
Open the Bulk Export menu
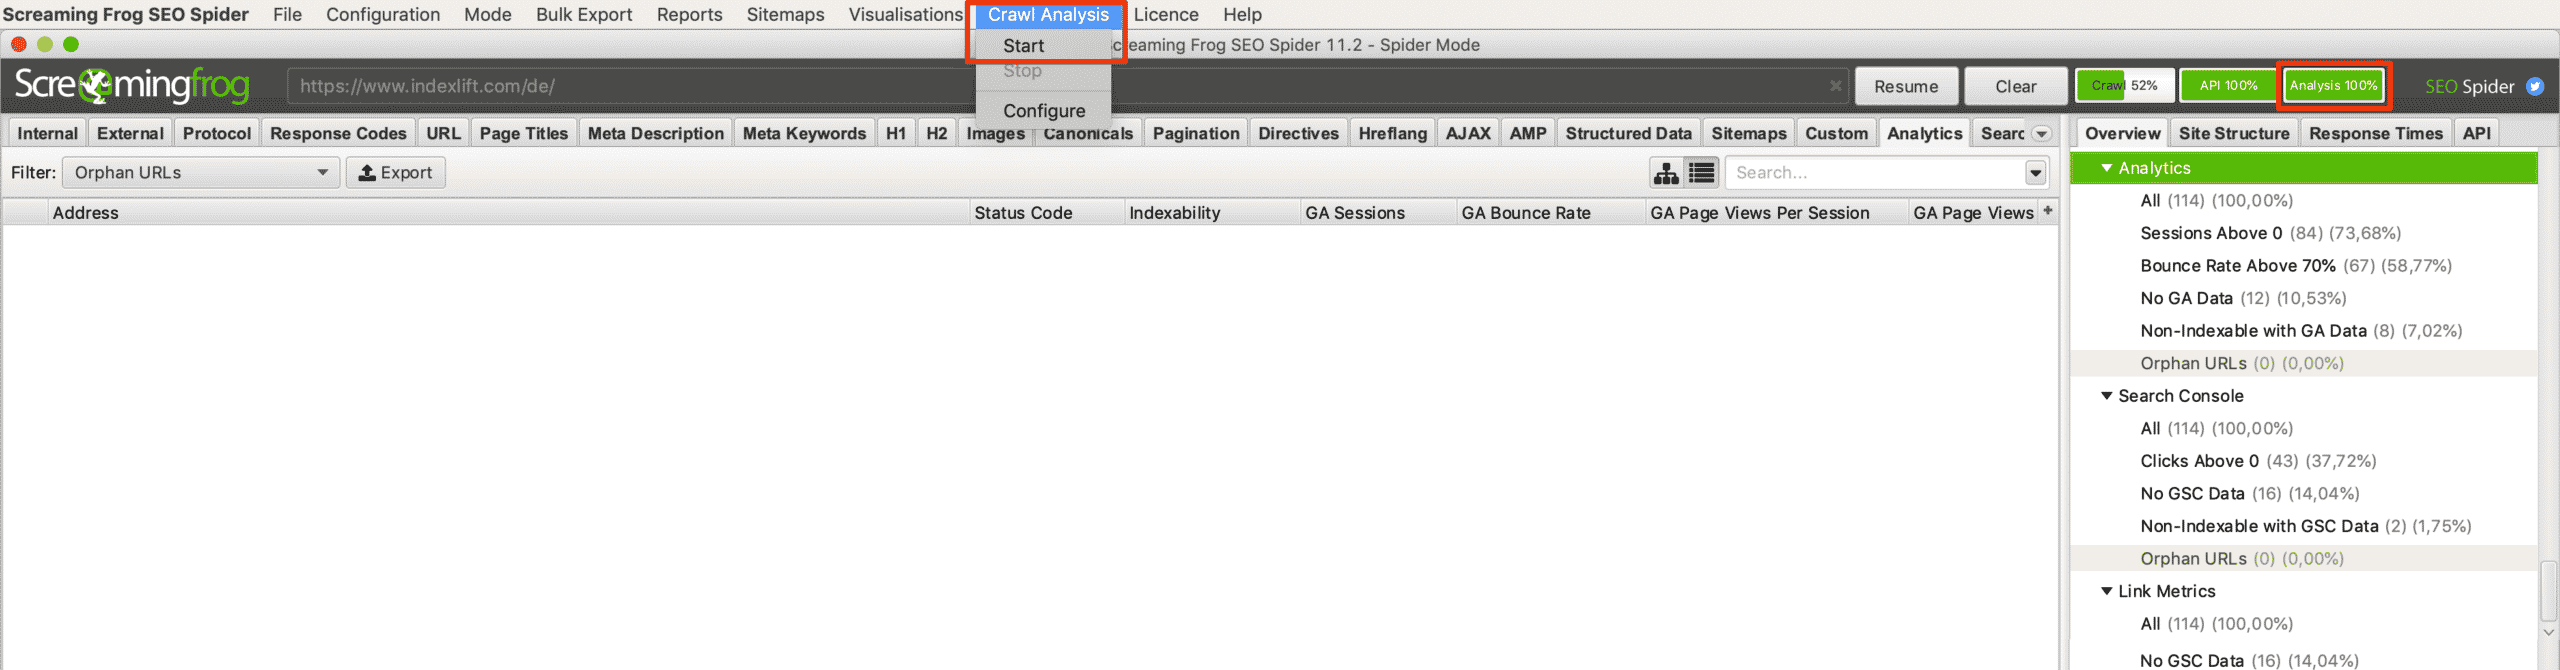tap(584, 15)
